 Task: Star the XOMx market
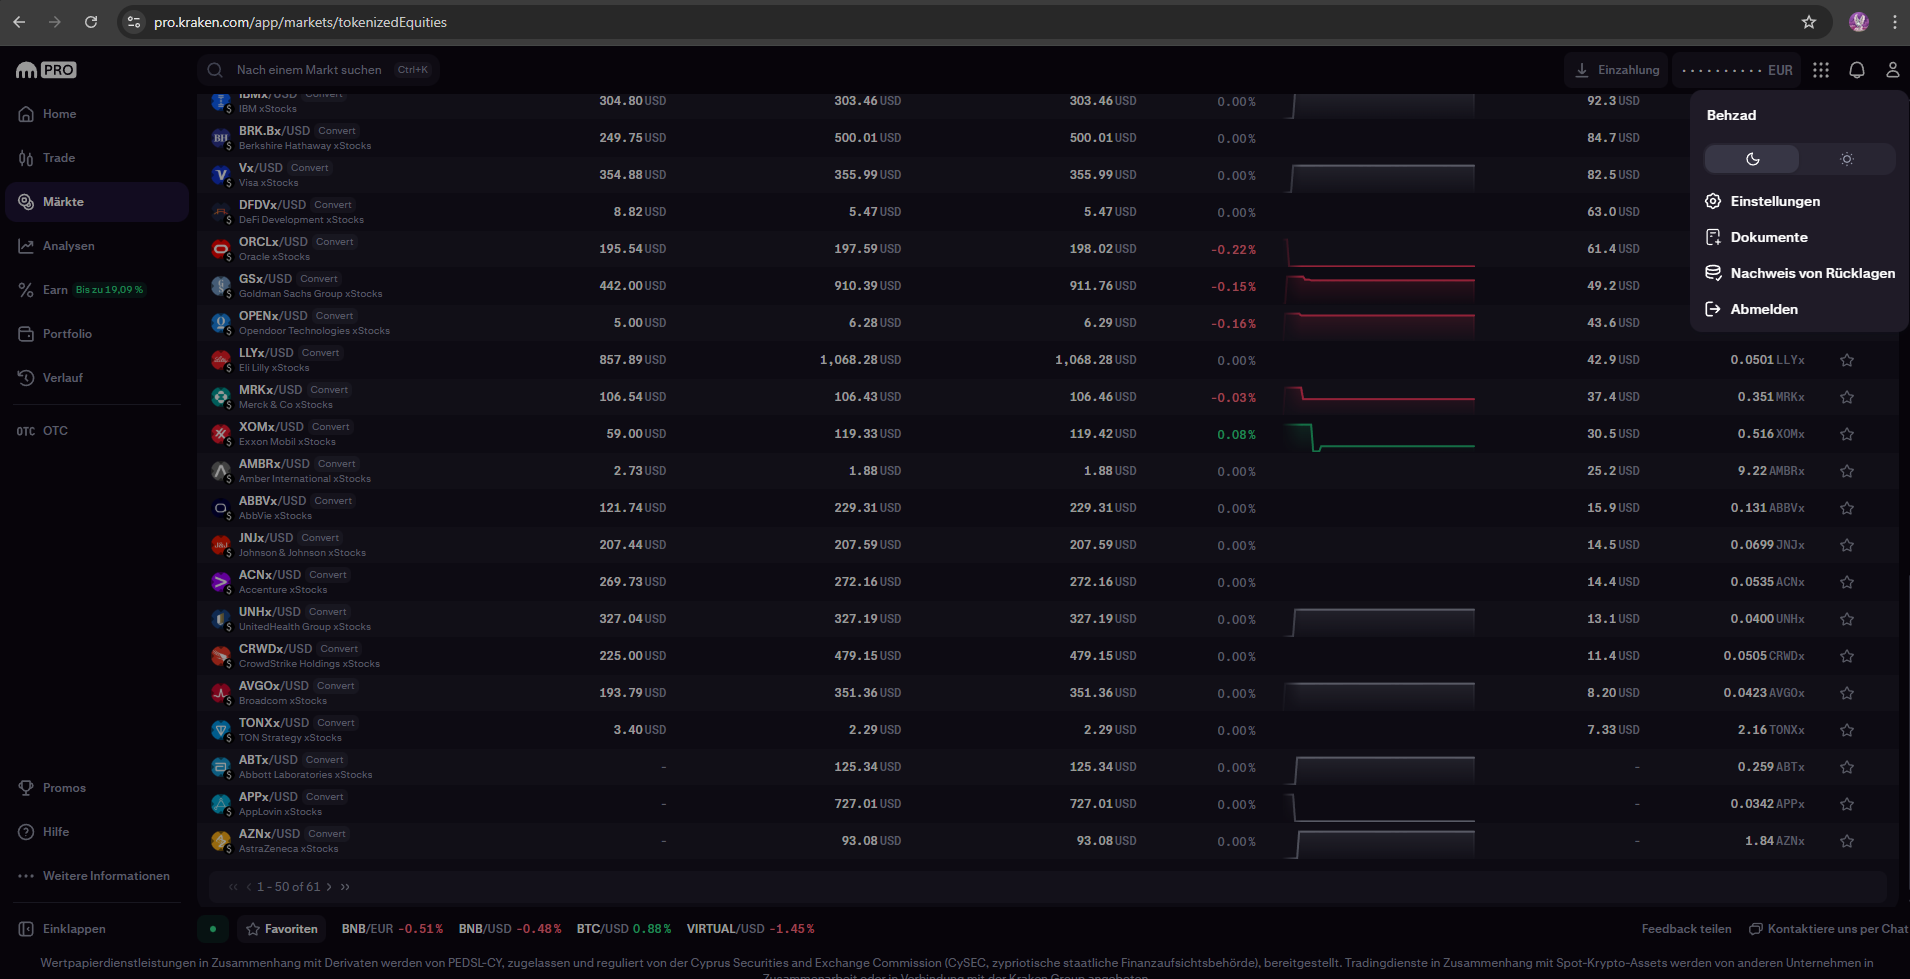pos(1847,434)
